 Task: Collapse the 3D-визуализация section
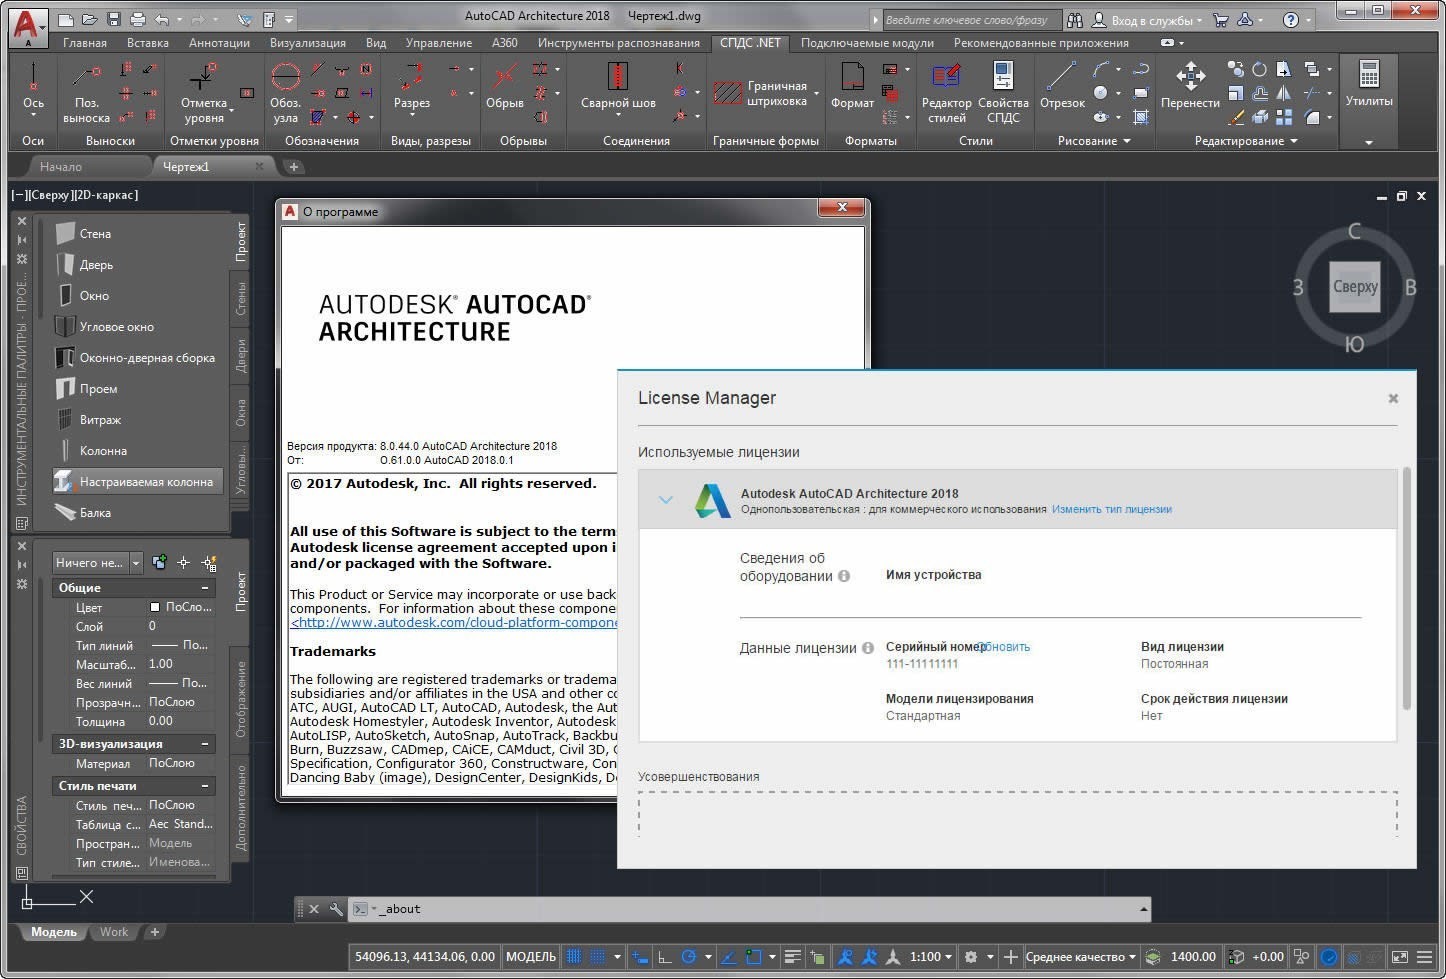pos(204,744)
